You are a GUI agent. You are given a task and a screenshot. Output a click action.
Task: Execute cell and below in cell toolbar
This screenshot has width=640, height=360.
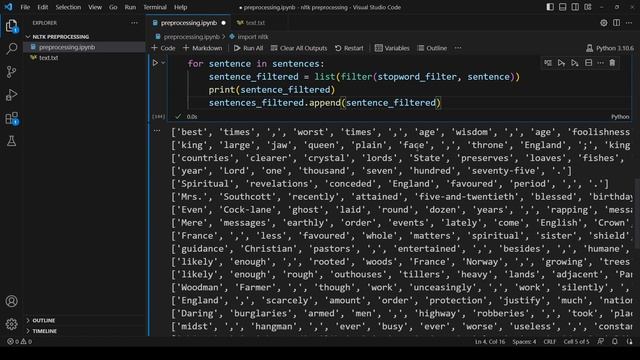(575, 63)
